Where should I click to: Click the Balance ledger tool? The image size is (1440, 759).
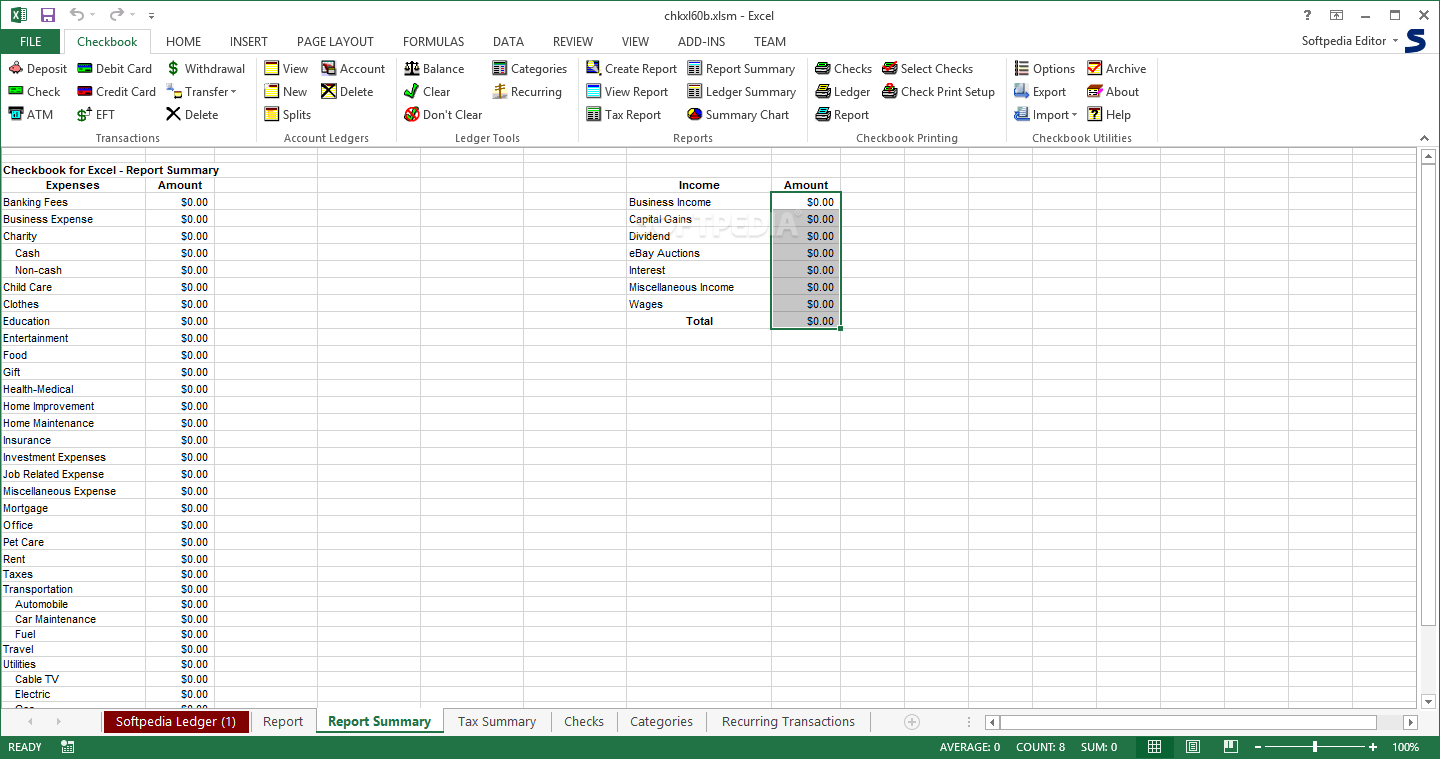434,69
